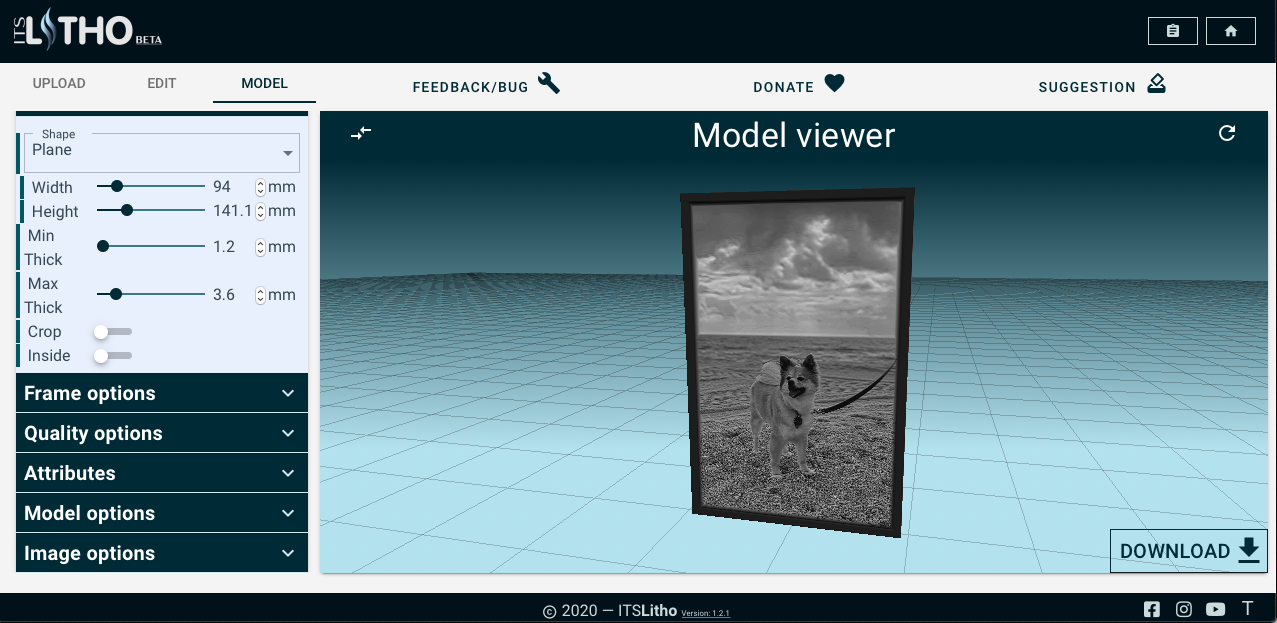Expand Frame options section
This screenshot has width=1277, height=623.
[x=162, y=393]
